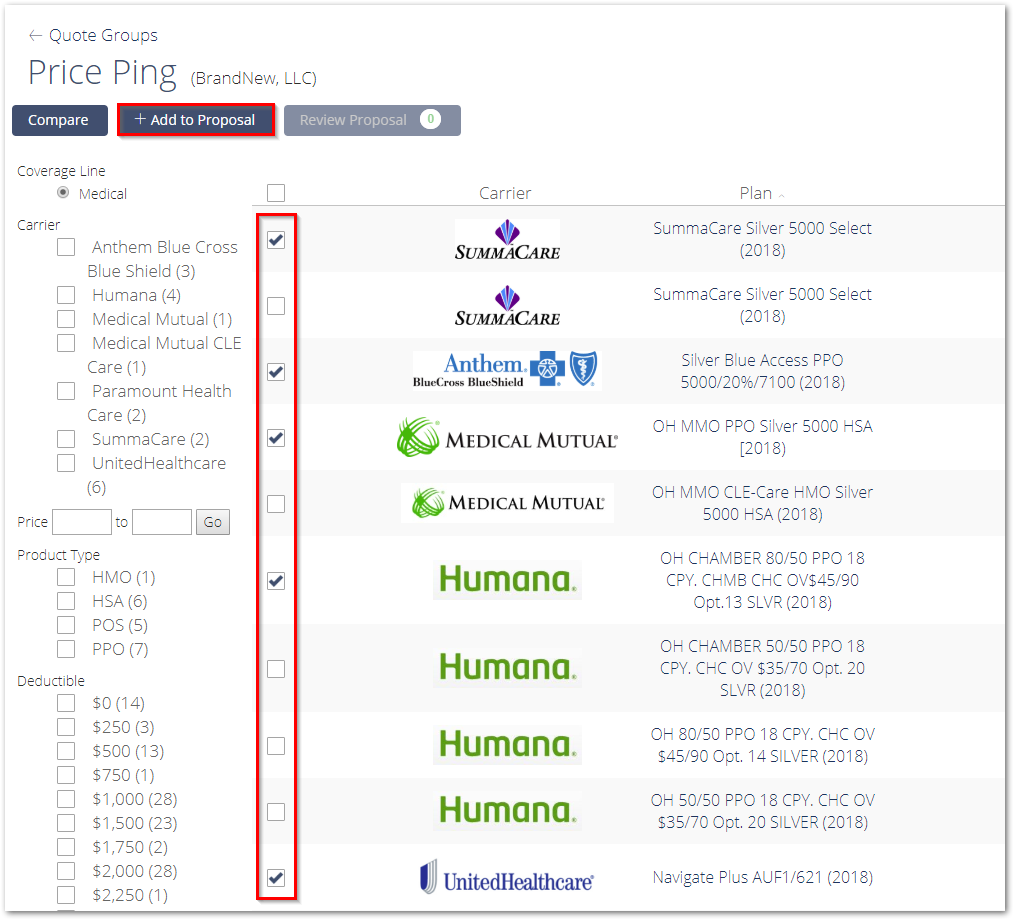Click the UnitedHealthcare logo

[x=507, y=878]
